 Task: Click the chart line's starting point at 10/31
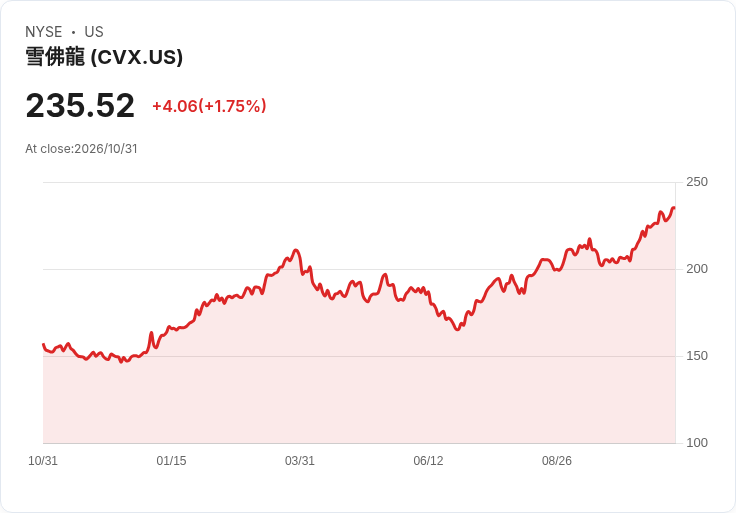[x=44, y=345]
